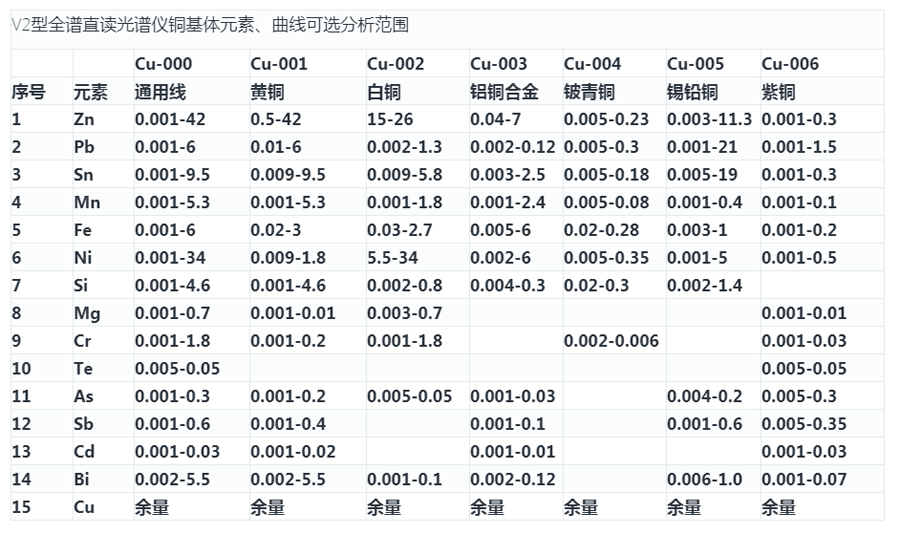The height and width of the screenshot is (534, 900).
Task: Select the Cu-003 铝铜合金 column header
Action: (x=498, y=64)
